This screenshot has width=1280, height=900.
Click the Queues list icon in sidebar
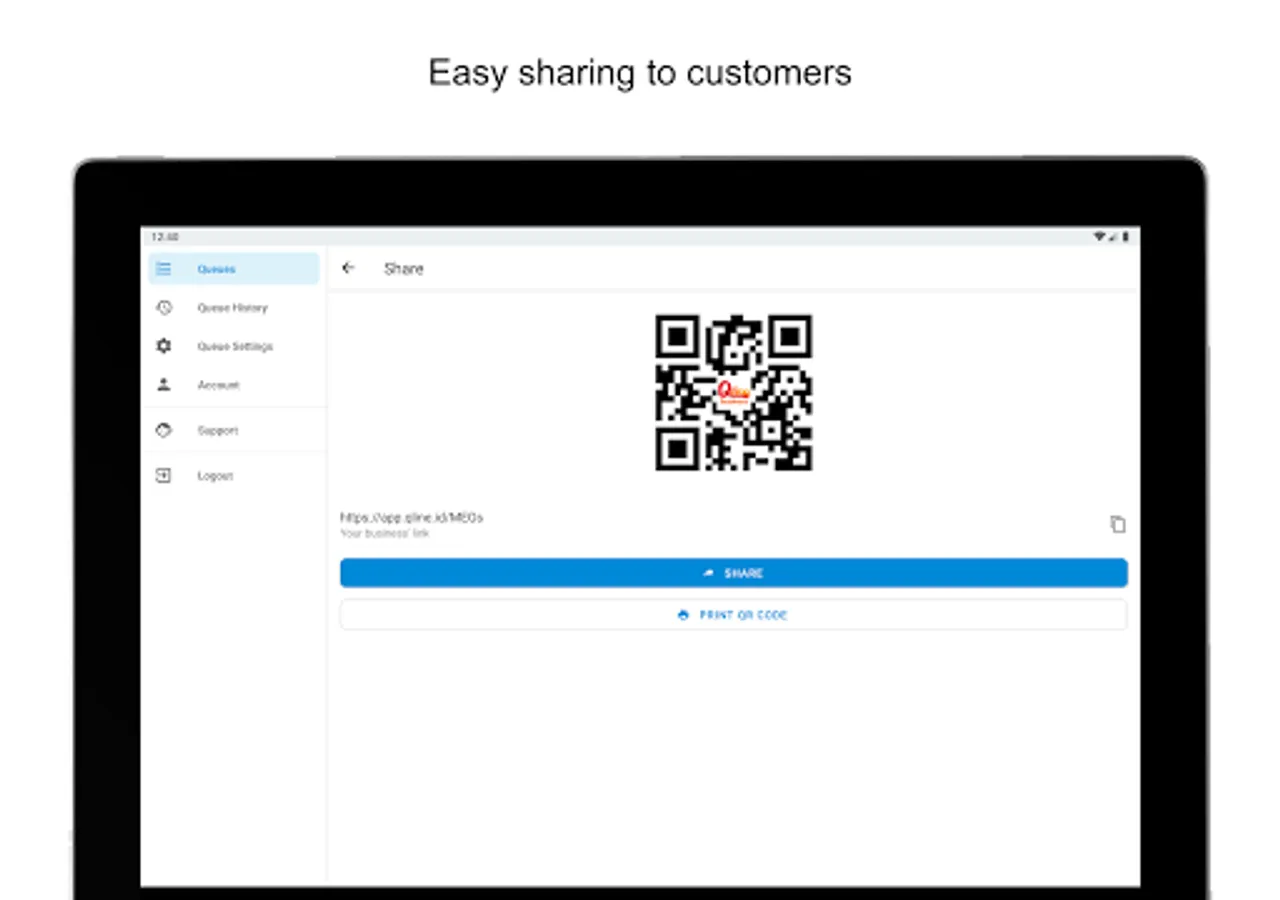(x=164, y=269)
